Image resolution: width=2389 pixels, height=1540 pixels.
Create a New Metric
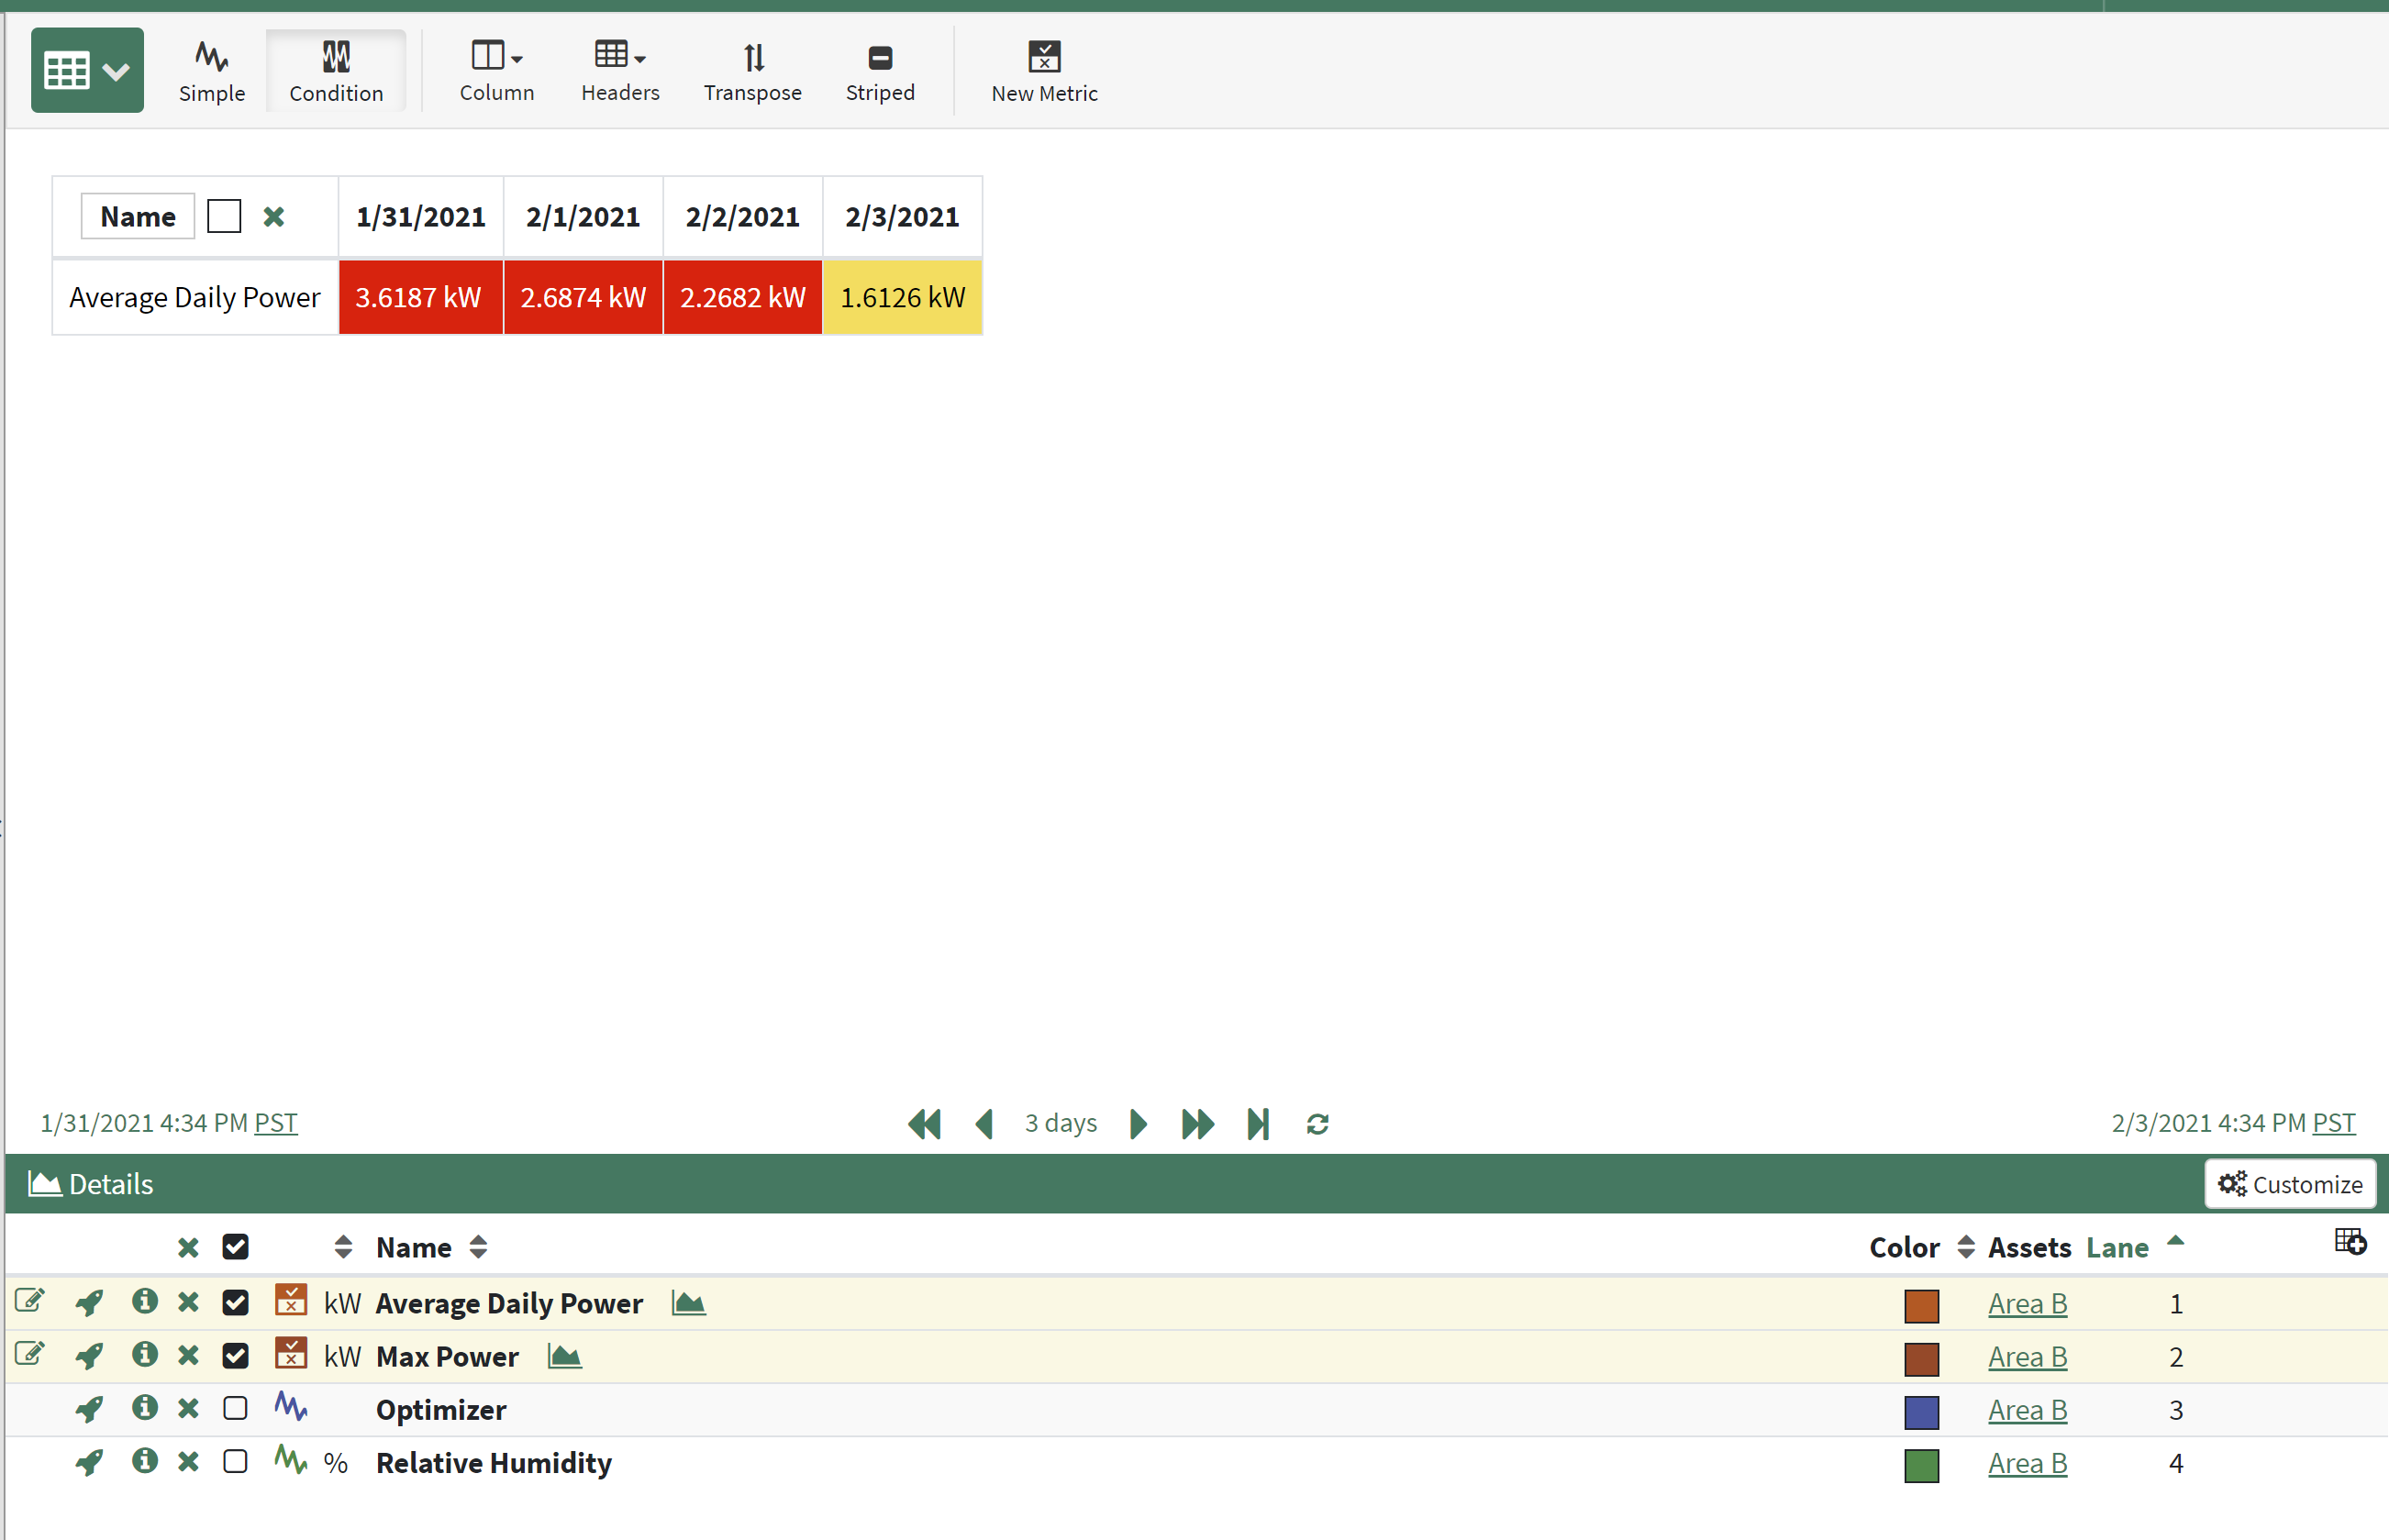[1043, 70]
